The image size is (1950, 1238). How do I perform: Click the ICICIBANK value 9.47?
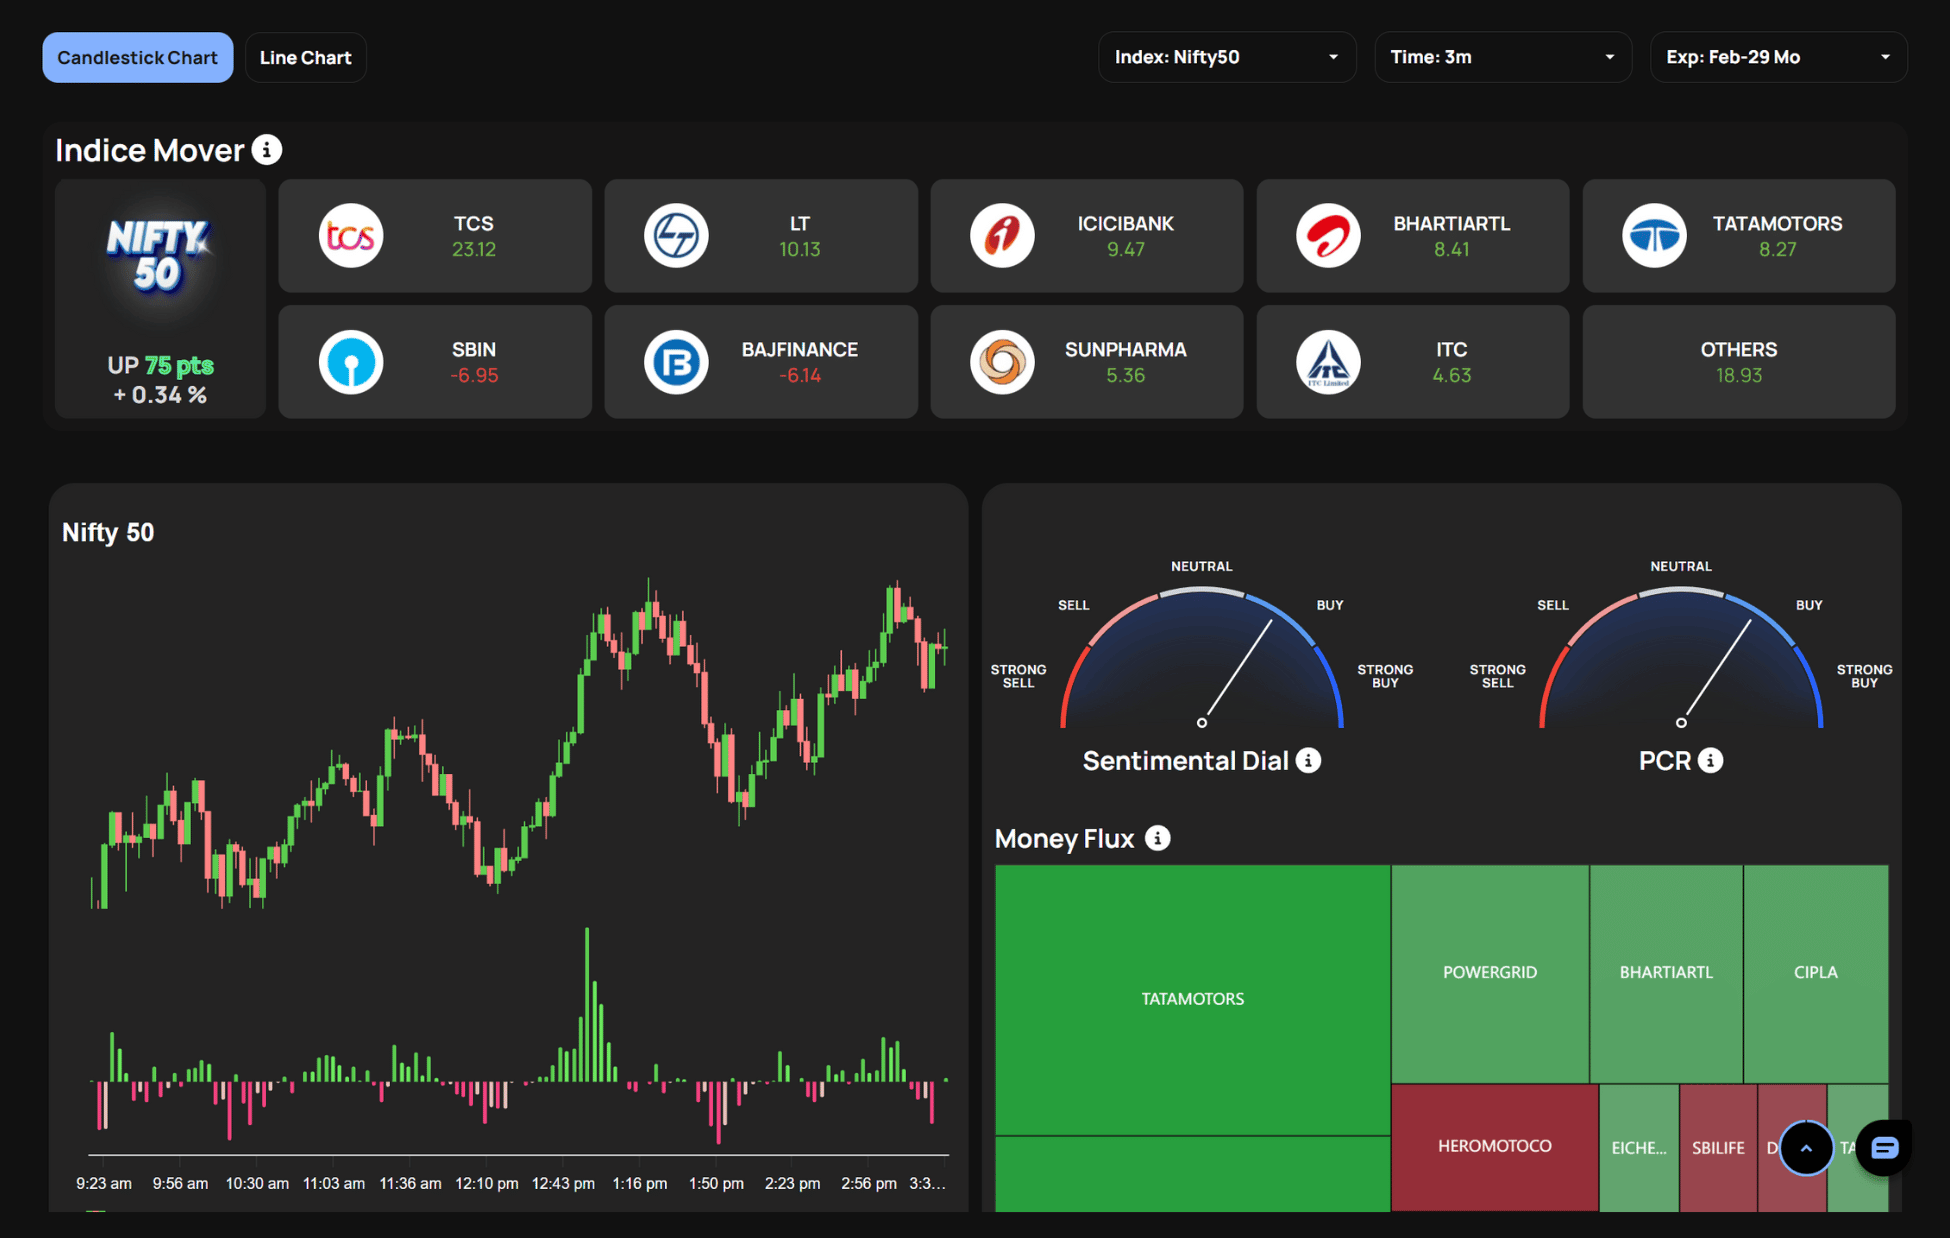(x=1126, y=250)
